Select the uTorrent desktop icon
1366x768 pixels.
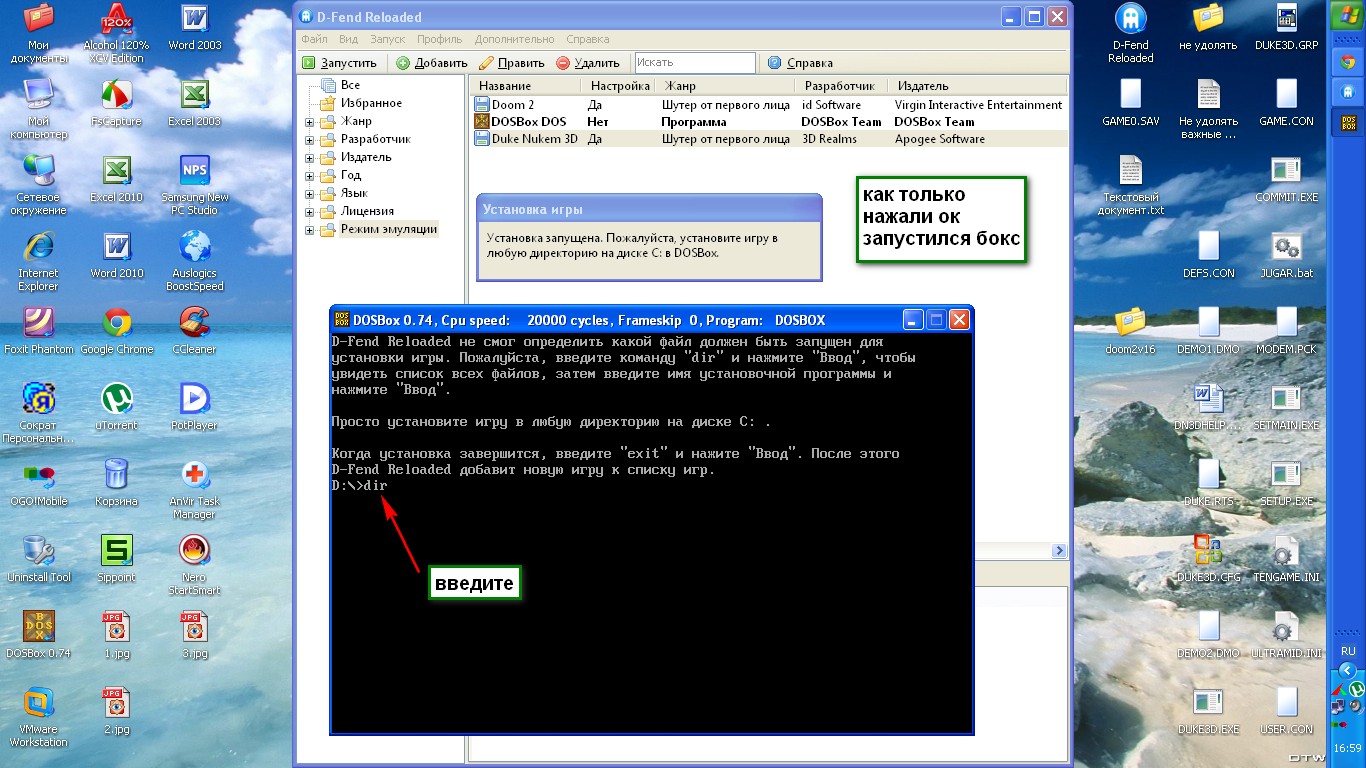tap(117, 400)
